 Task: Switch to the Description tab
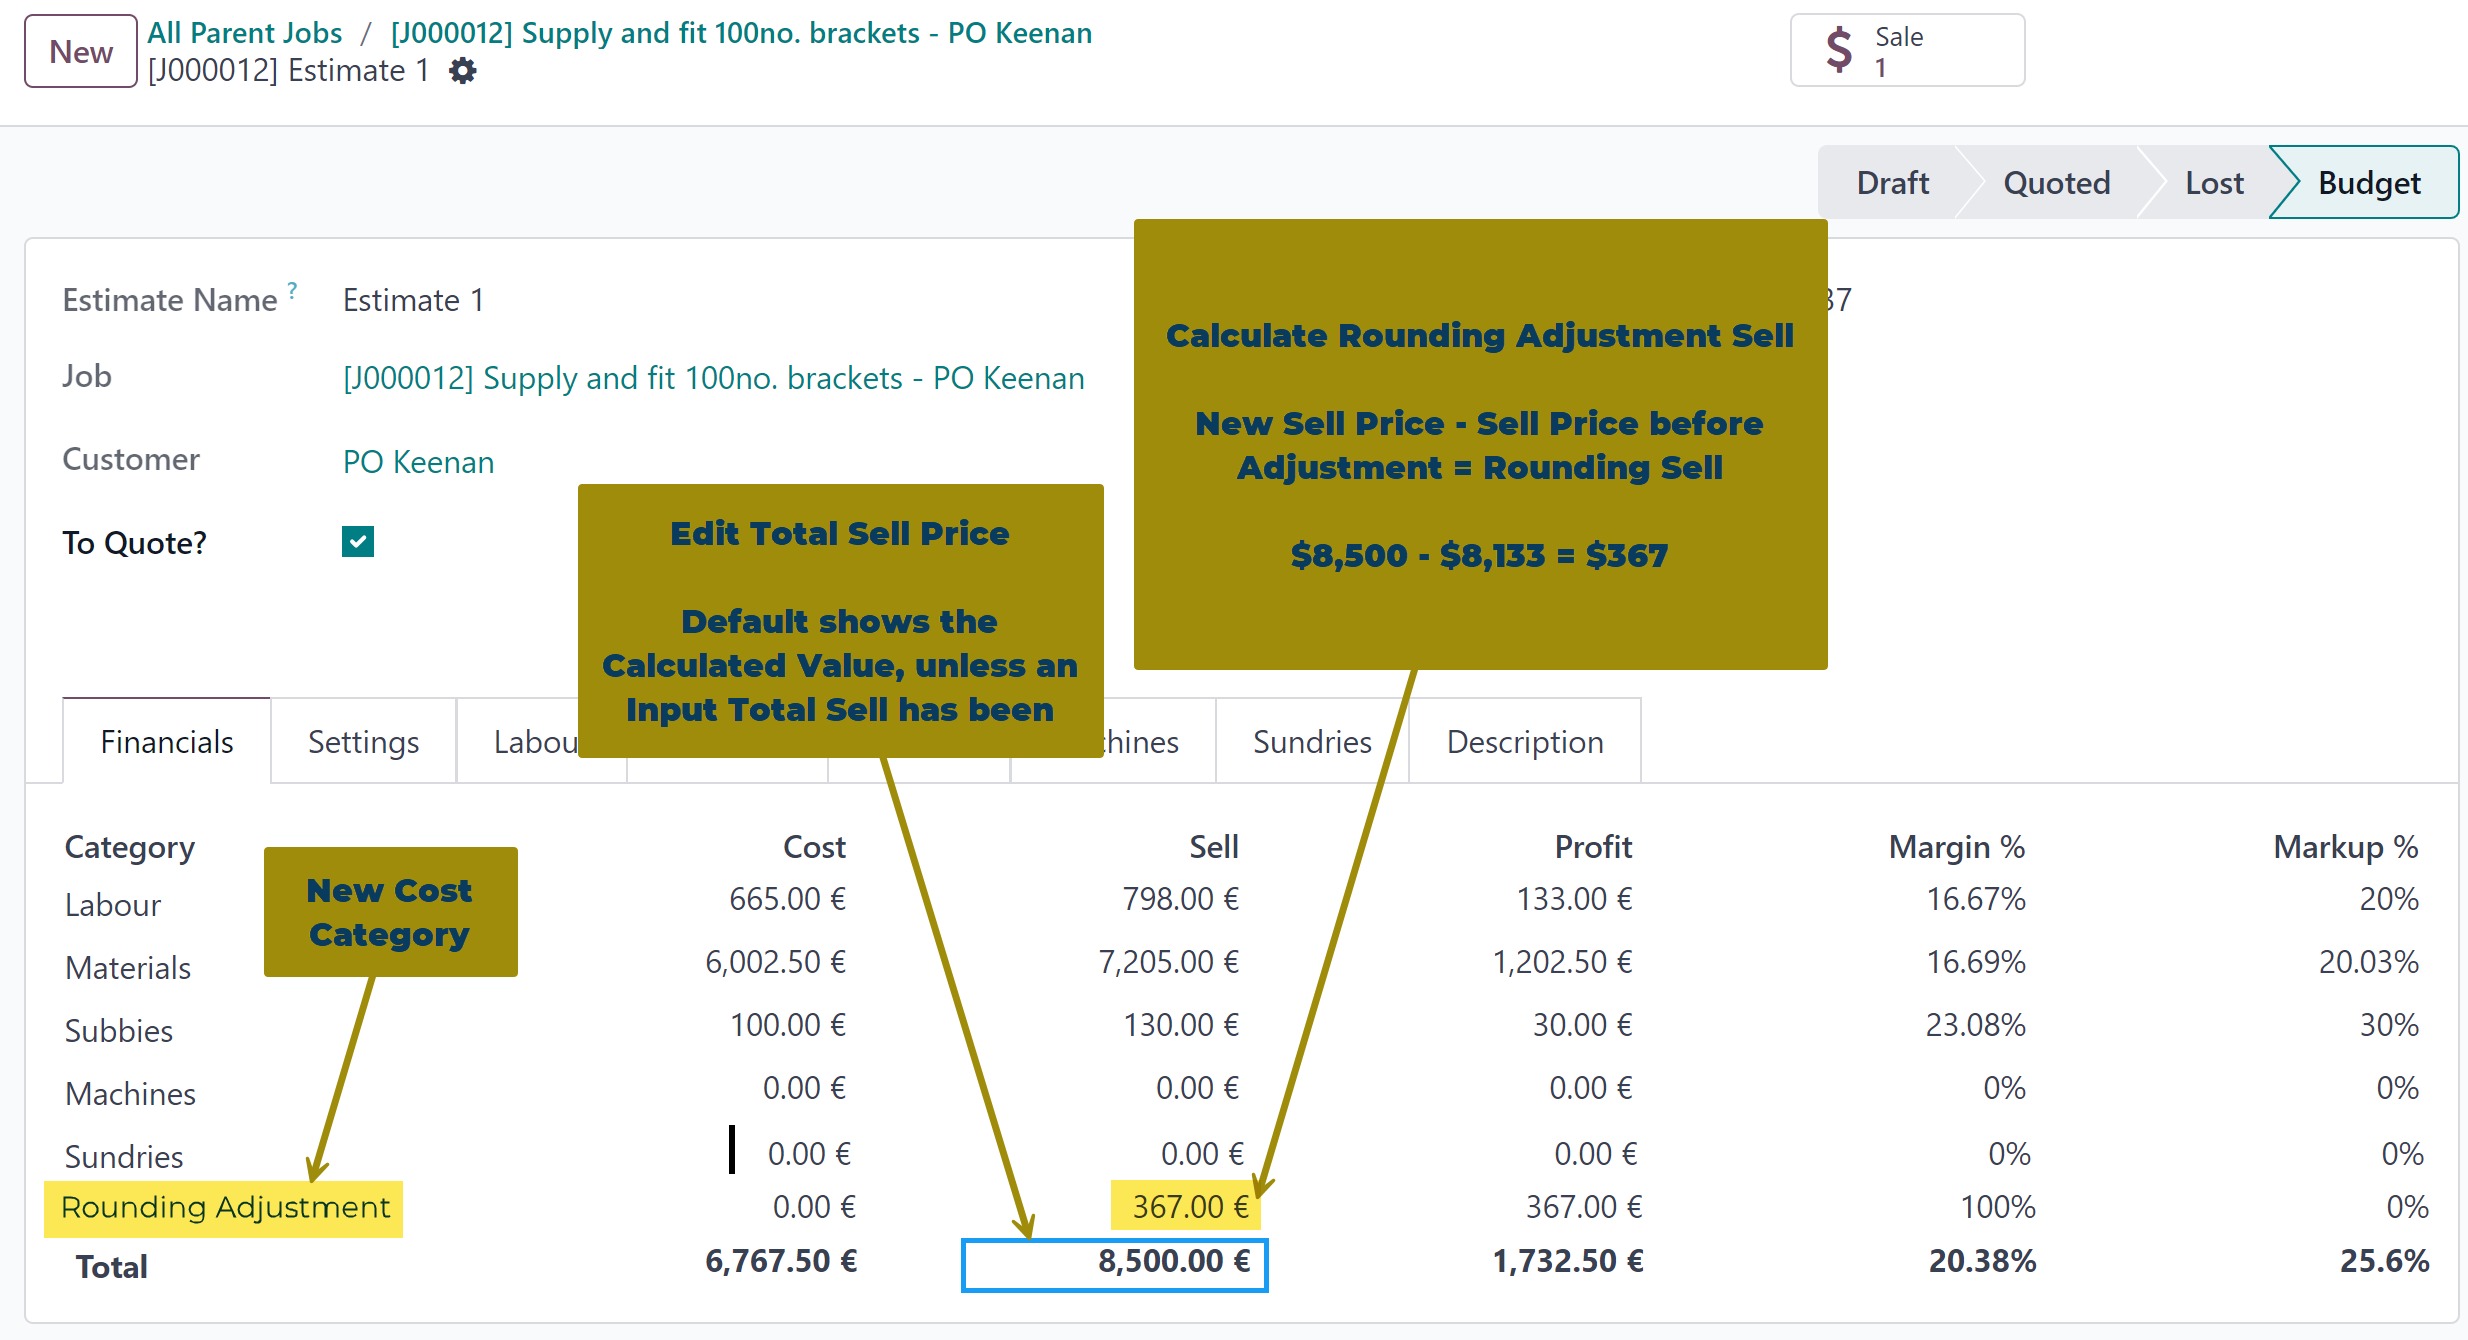(x=1524, y=742)
